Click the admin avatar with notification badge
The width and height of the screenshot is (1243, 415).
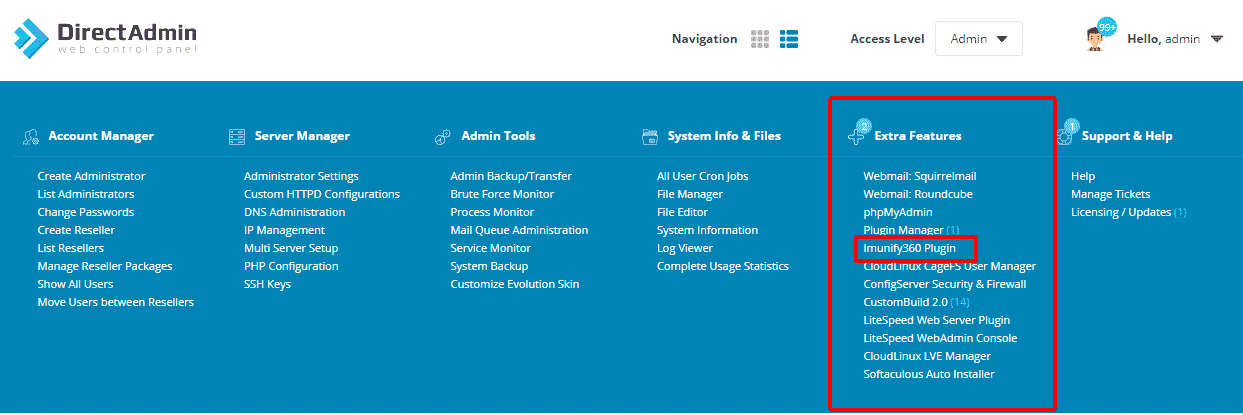tap(1097, 38)
